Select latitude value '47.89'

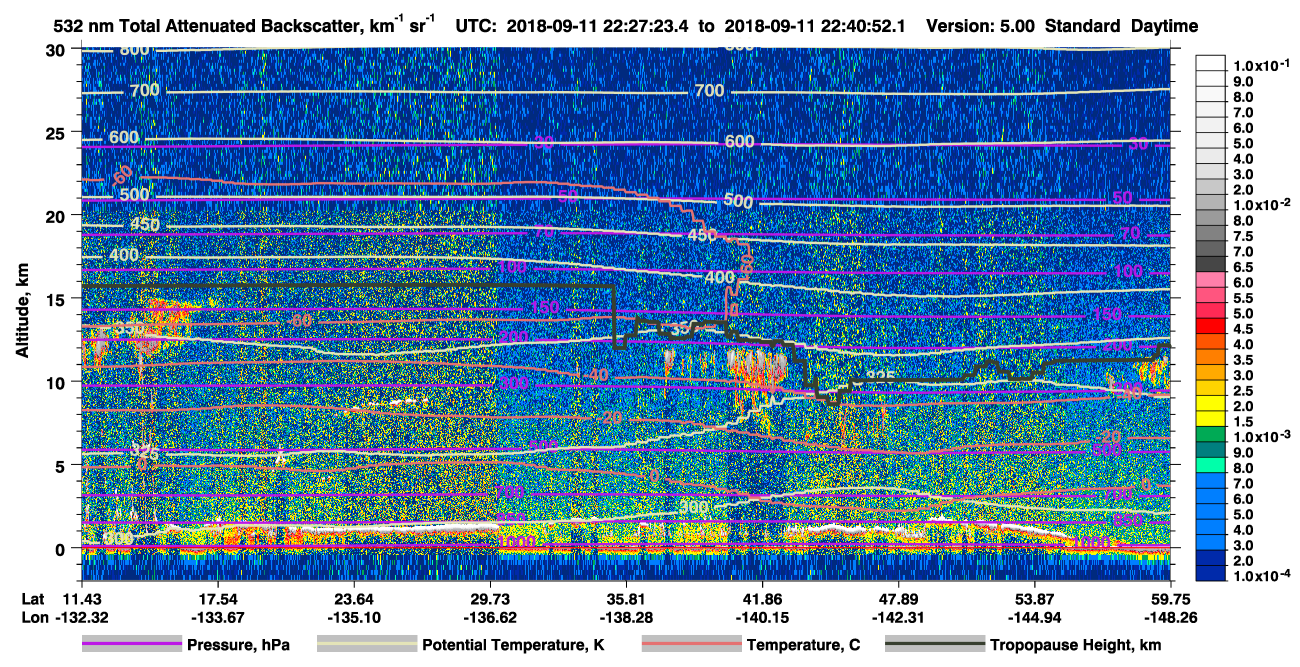(x=898, y=598)
